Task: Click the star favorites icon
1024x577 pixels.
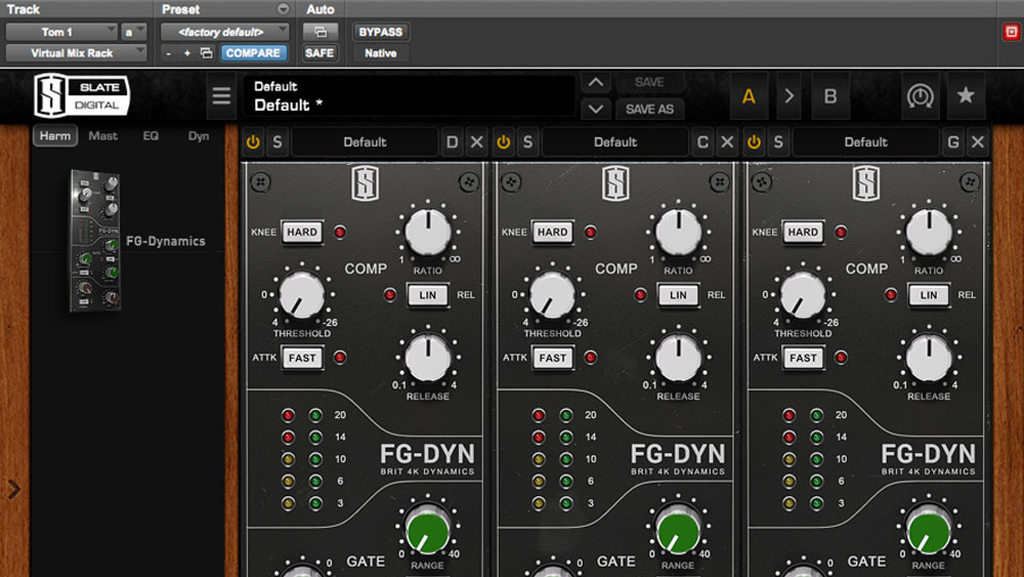Action: click(x=965, y=96)
